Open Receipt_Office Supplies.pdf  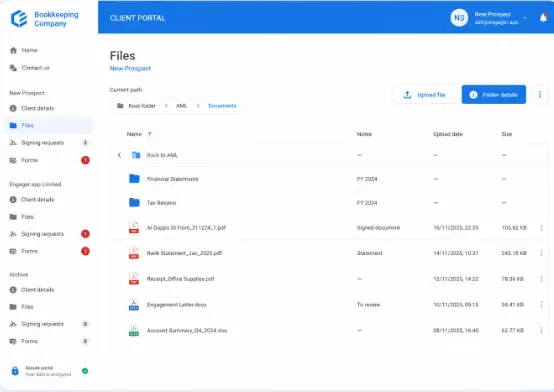coord(181,279)
